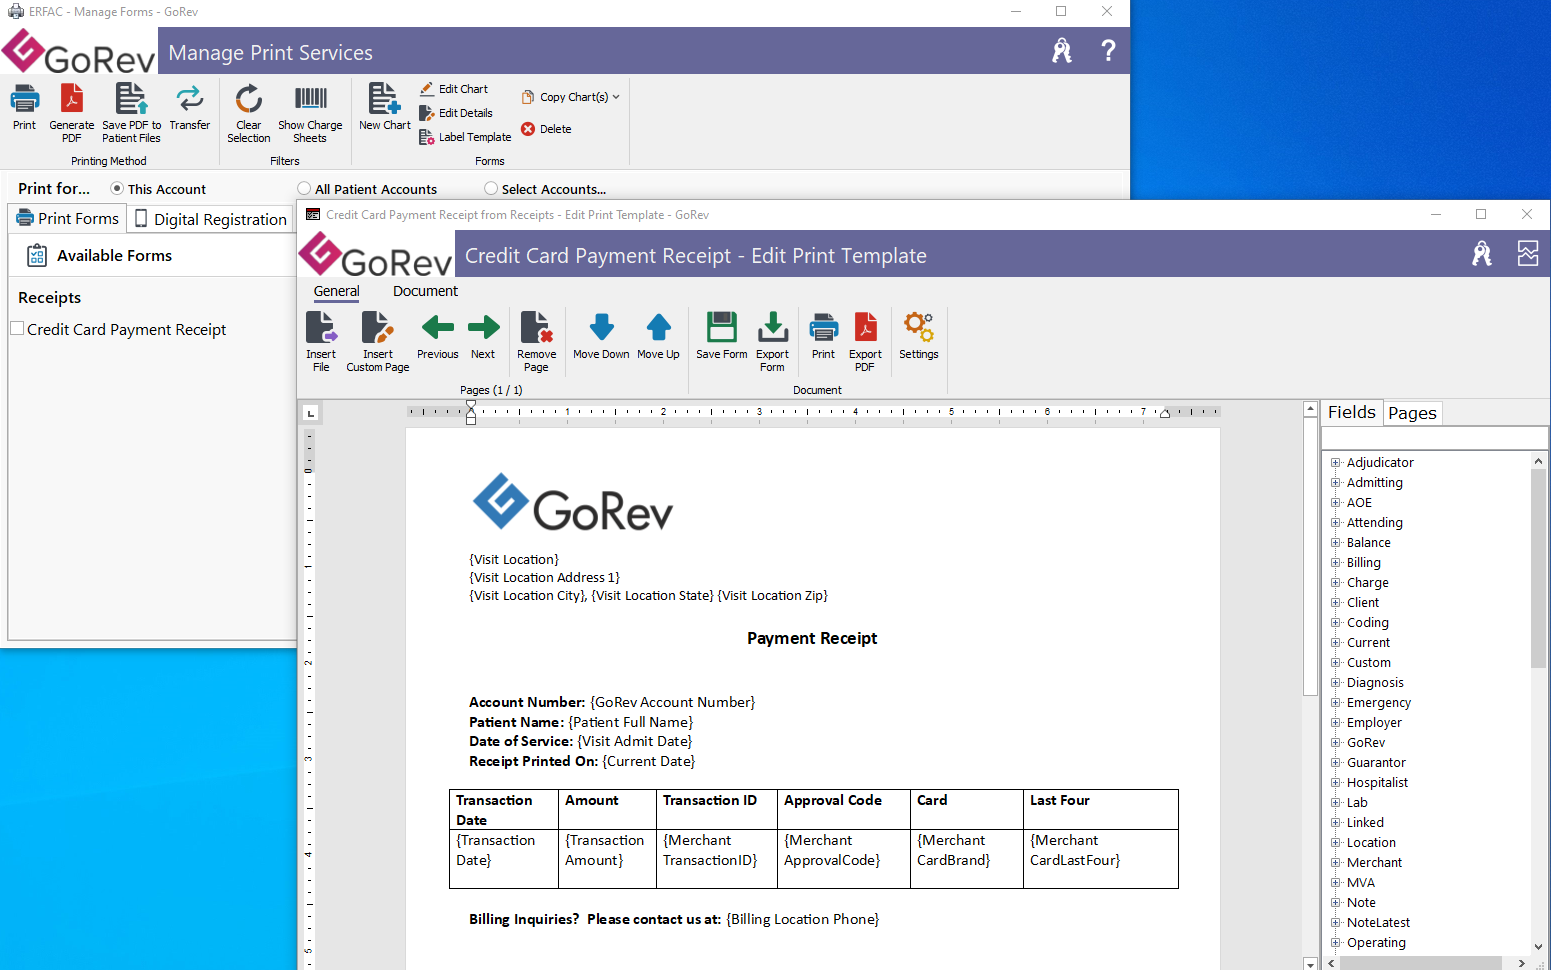Image resolution: width=1551 pixels, height=970 pixels.
Task: Open the Document ribbon tab
Action: (425, 291)
